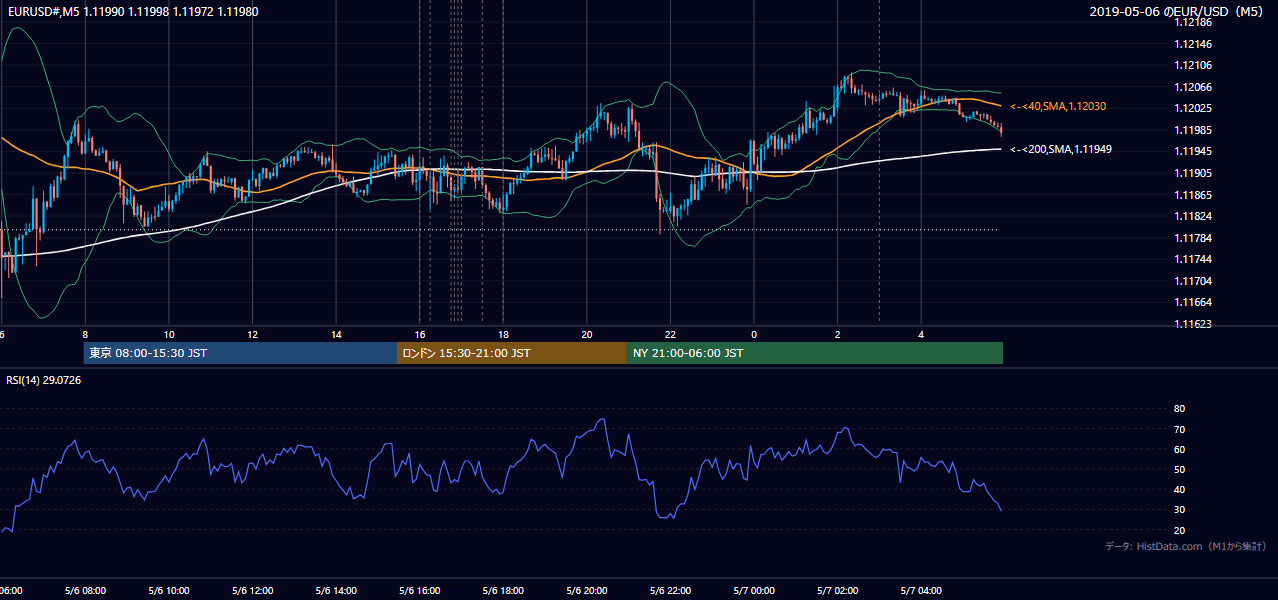Click the 1.11945 price axis label
Viewport: 1278px width, 600px height.
click(x=1193, y=152)
